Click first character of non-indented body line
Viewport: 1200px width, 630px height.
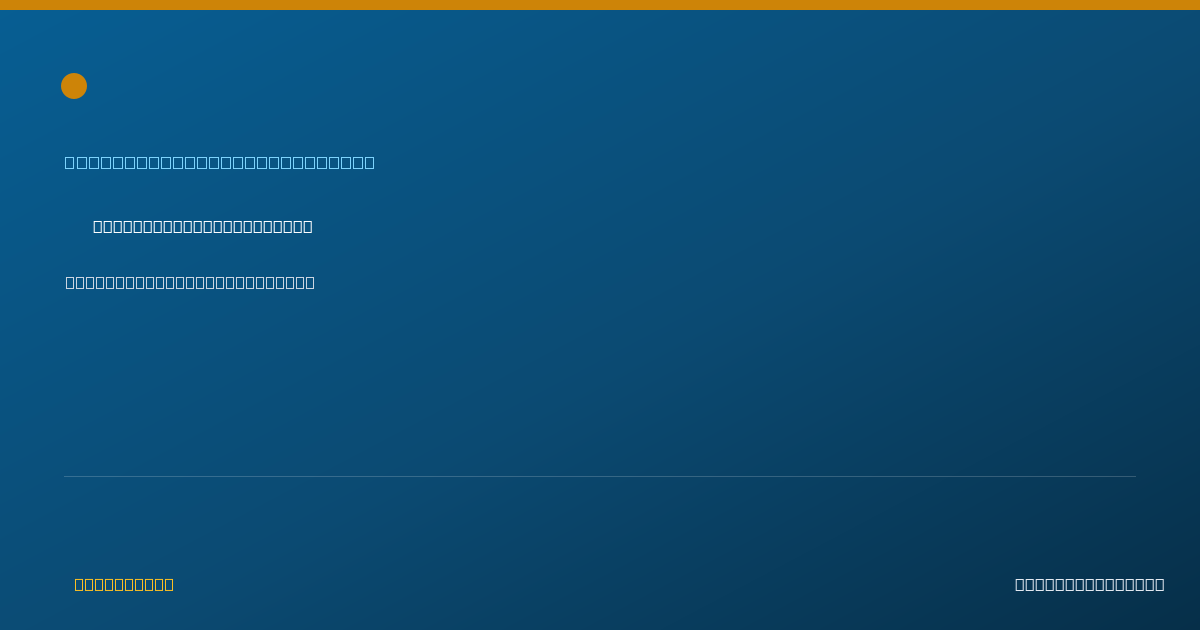[71, 282]
